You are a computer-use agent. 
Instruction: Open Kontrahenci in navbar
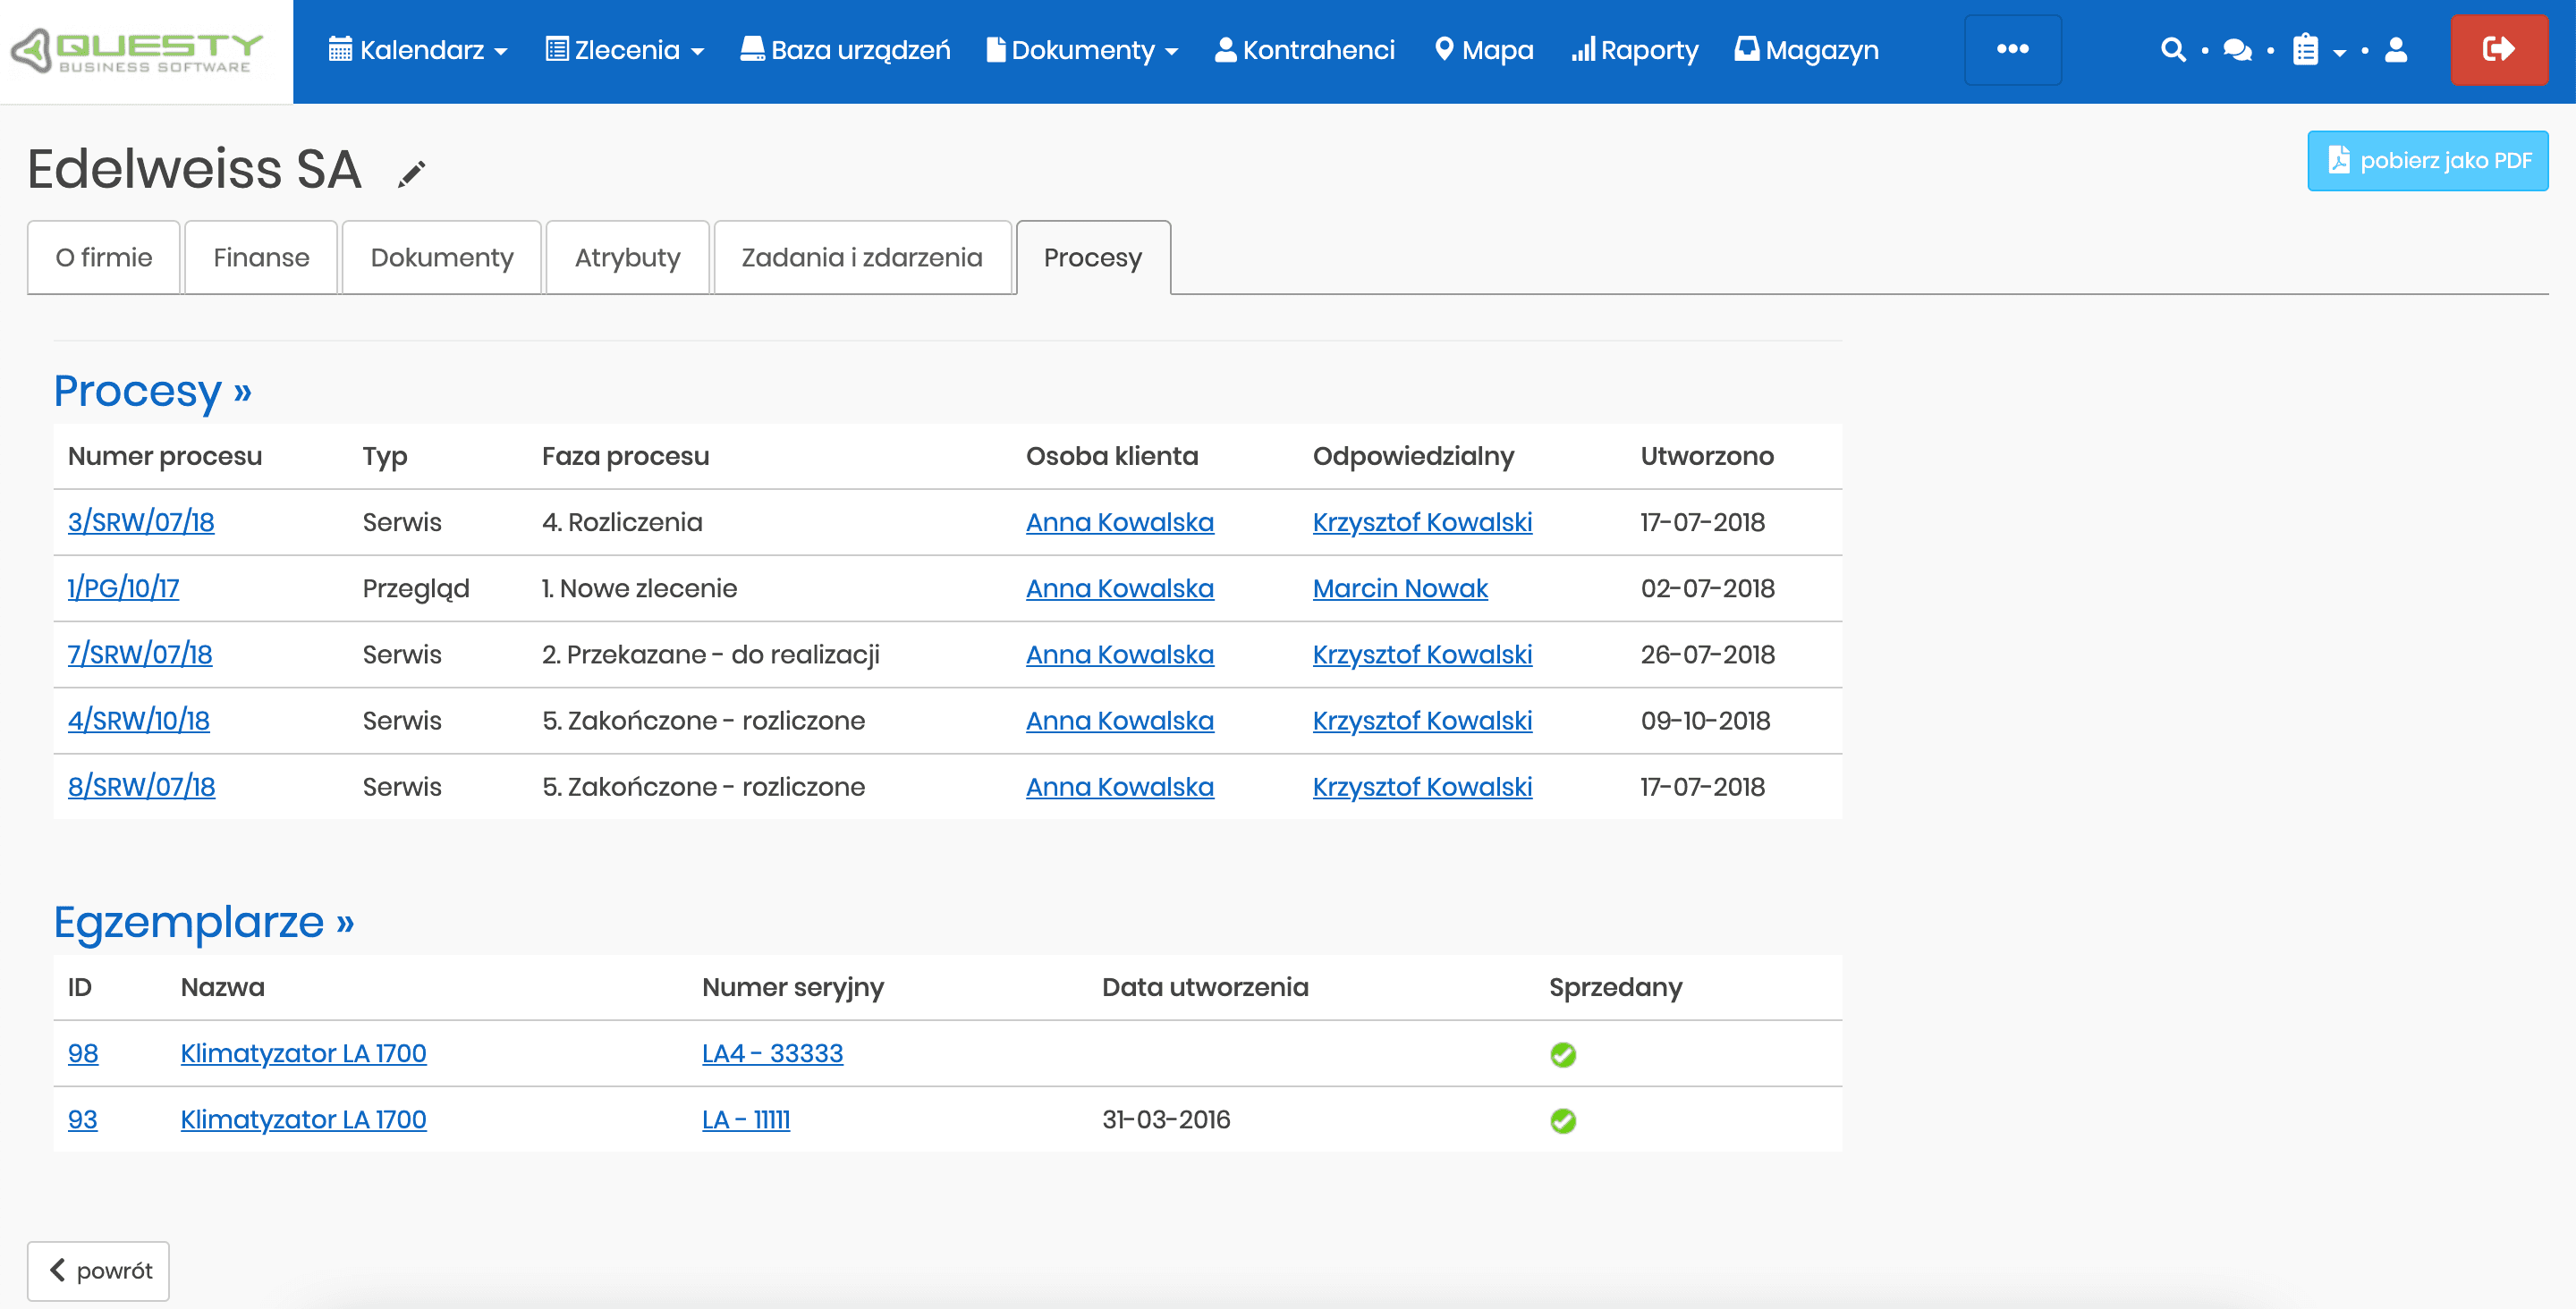pyautogui.click(x=1304, y=50)
